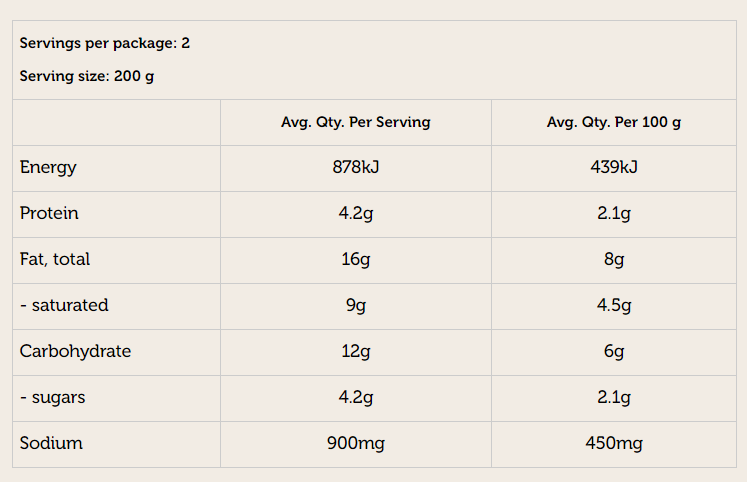
Task: Click the '- sugars' row label
Action: click(x=53, y=397)
